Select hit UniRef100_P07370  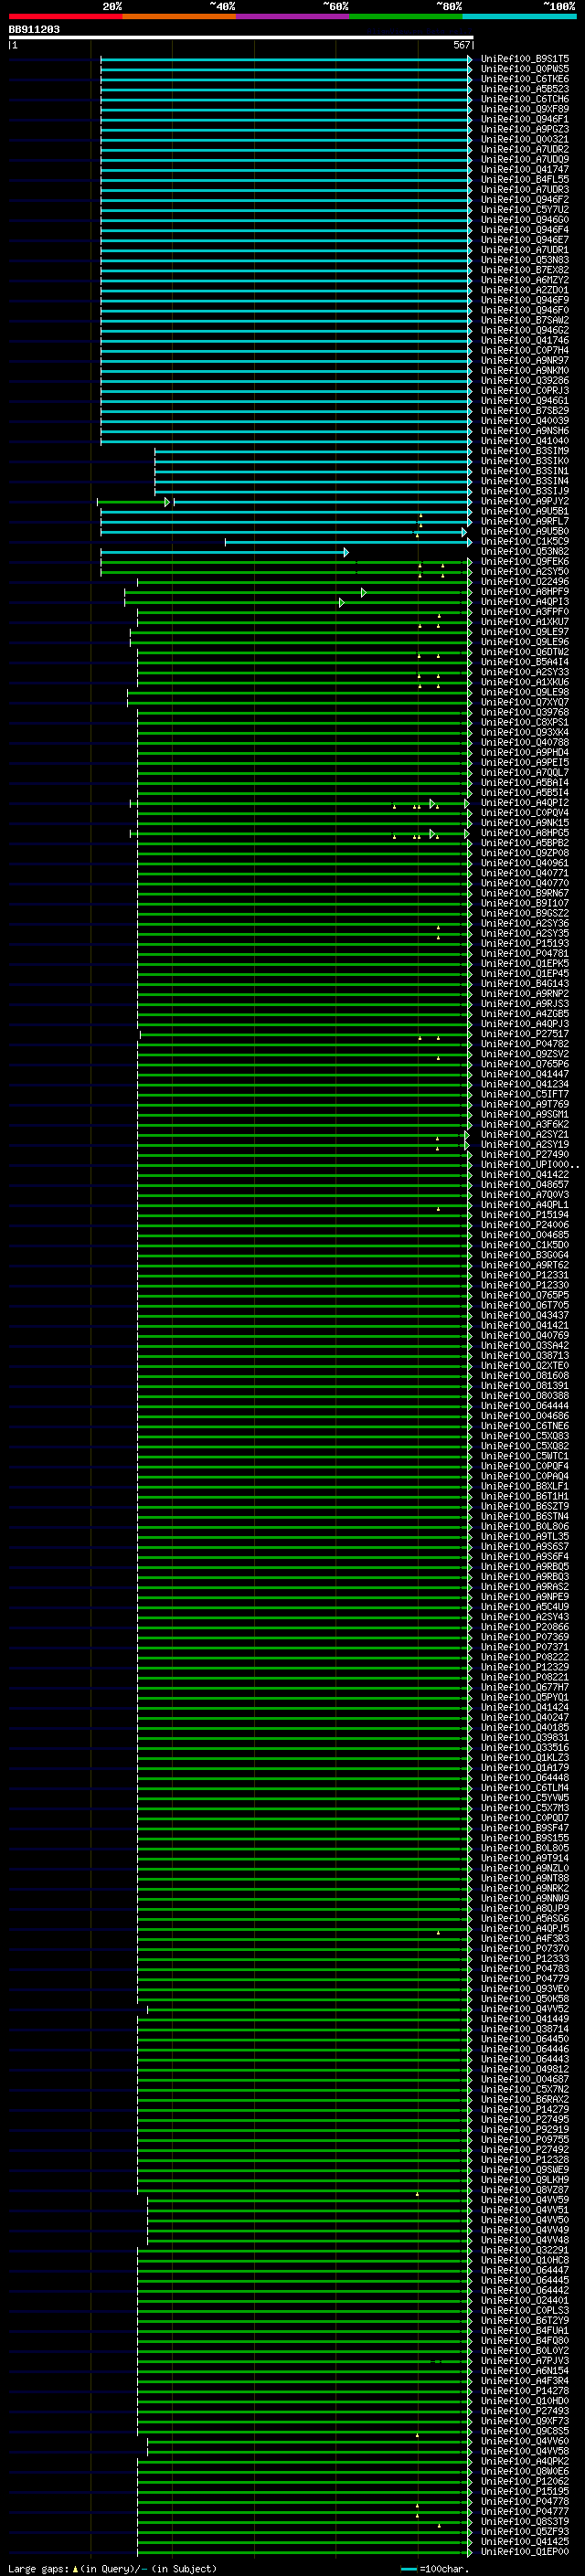525,1948
